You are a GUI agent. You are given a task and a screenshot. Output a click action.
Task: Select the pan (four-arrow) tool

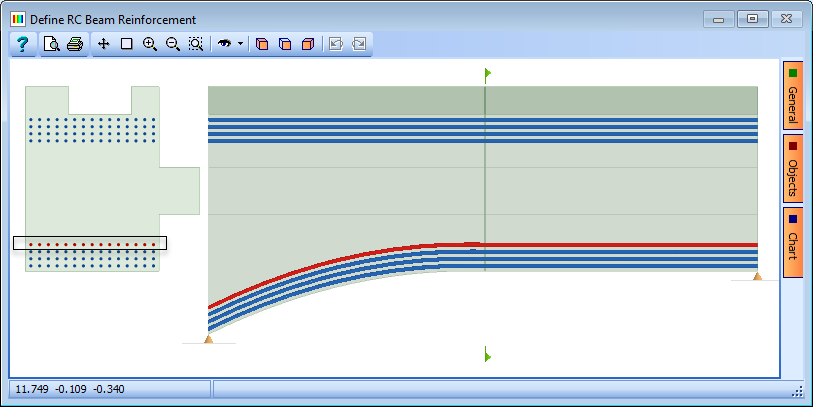[x=104, y=44]
